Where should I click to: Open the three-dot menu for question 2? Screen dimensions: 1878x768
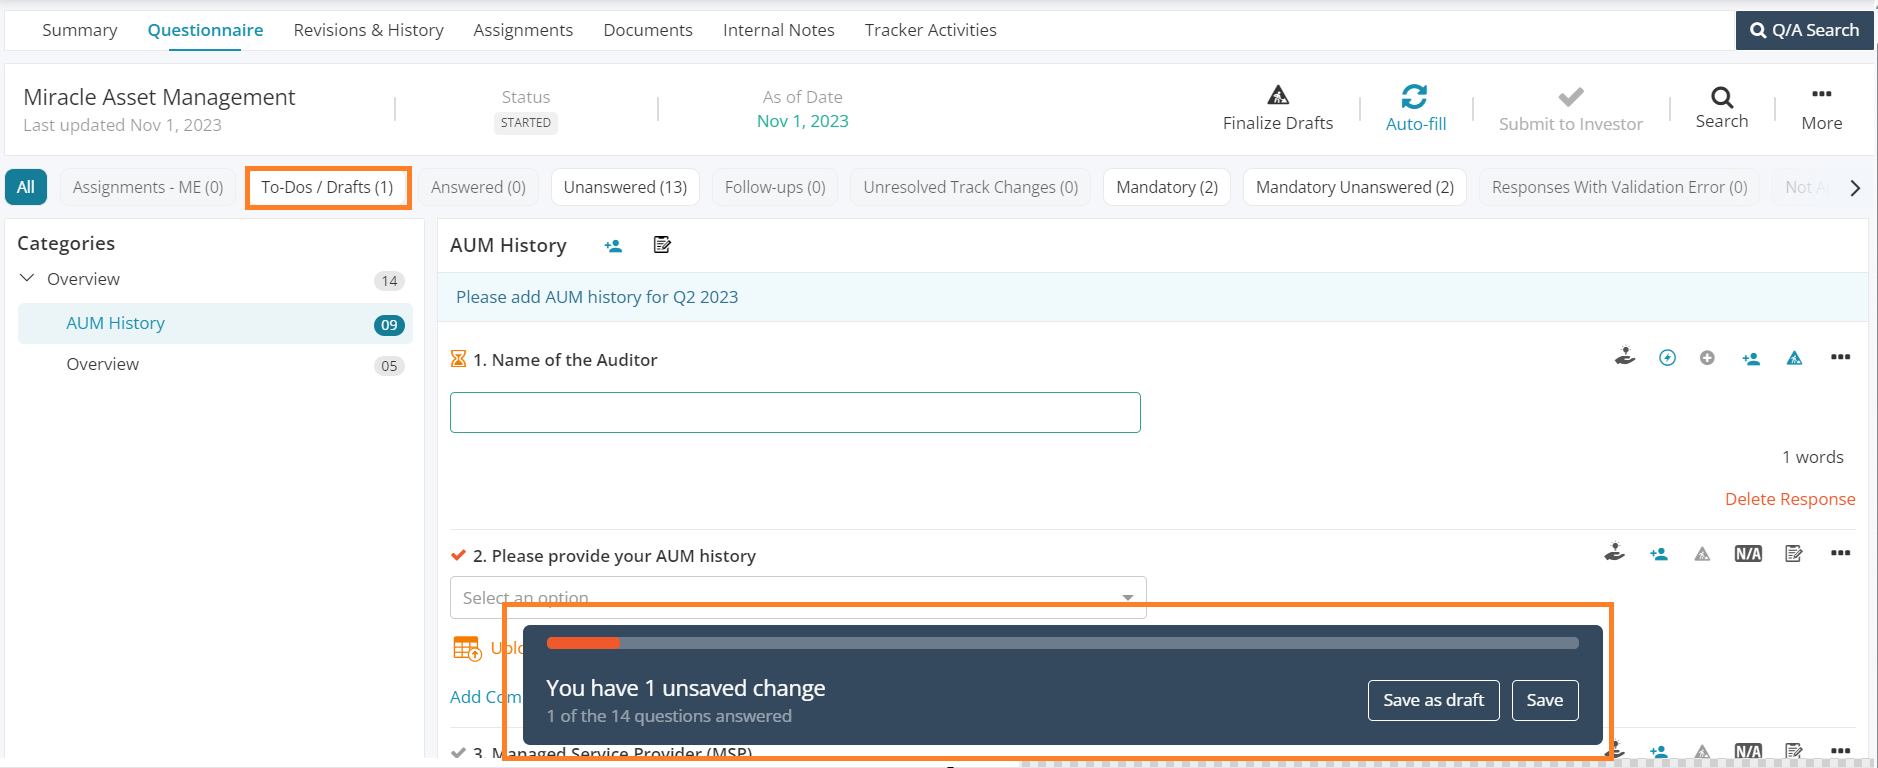tap(1840, 553)
